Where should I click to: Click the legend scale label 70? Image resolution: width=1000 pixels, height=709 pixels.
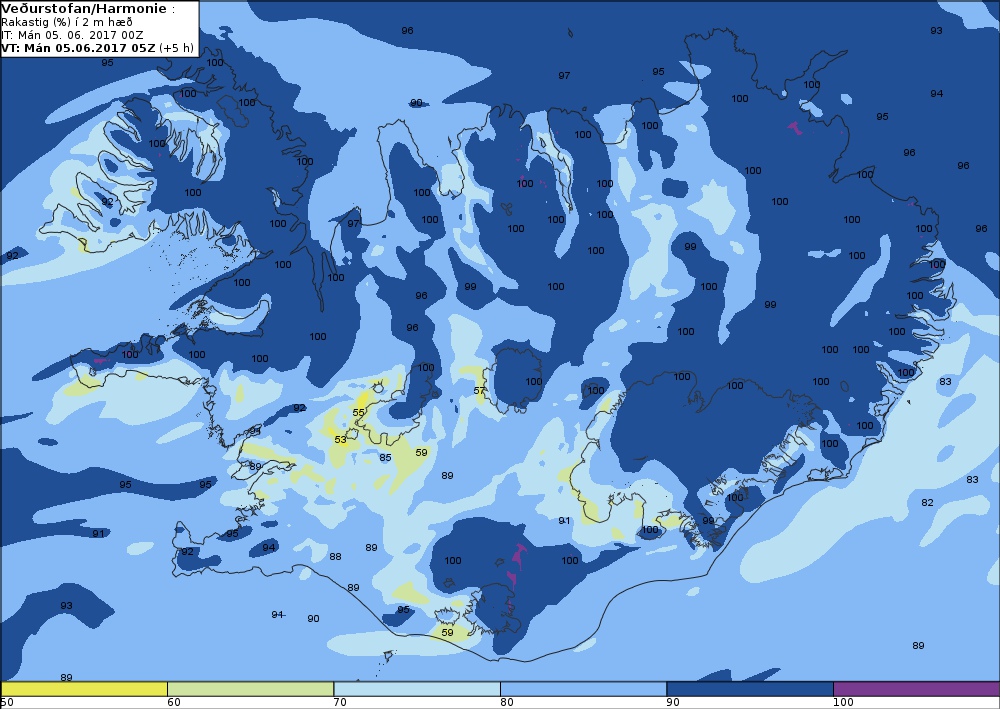[340, 702]
